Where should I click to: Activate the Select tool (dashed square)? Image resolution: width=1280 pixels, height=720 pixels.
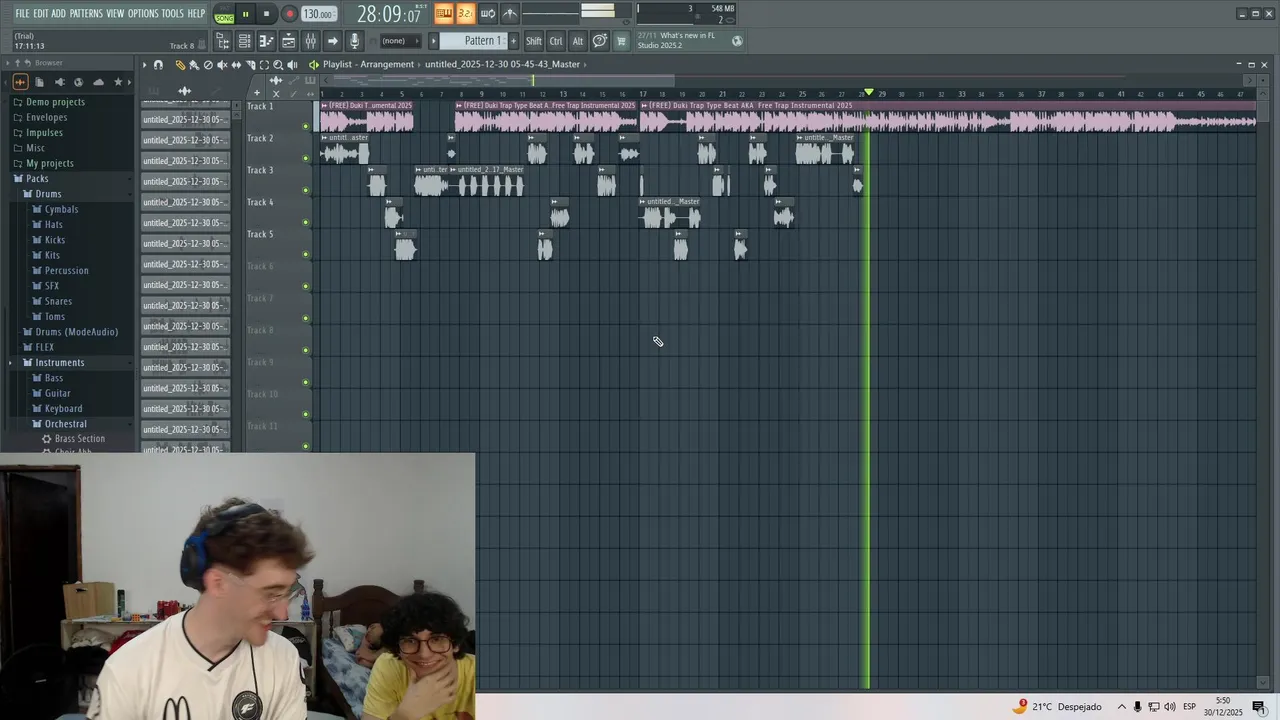pos(264,65)
